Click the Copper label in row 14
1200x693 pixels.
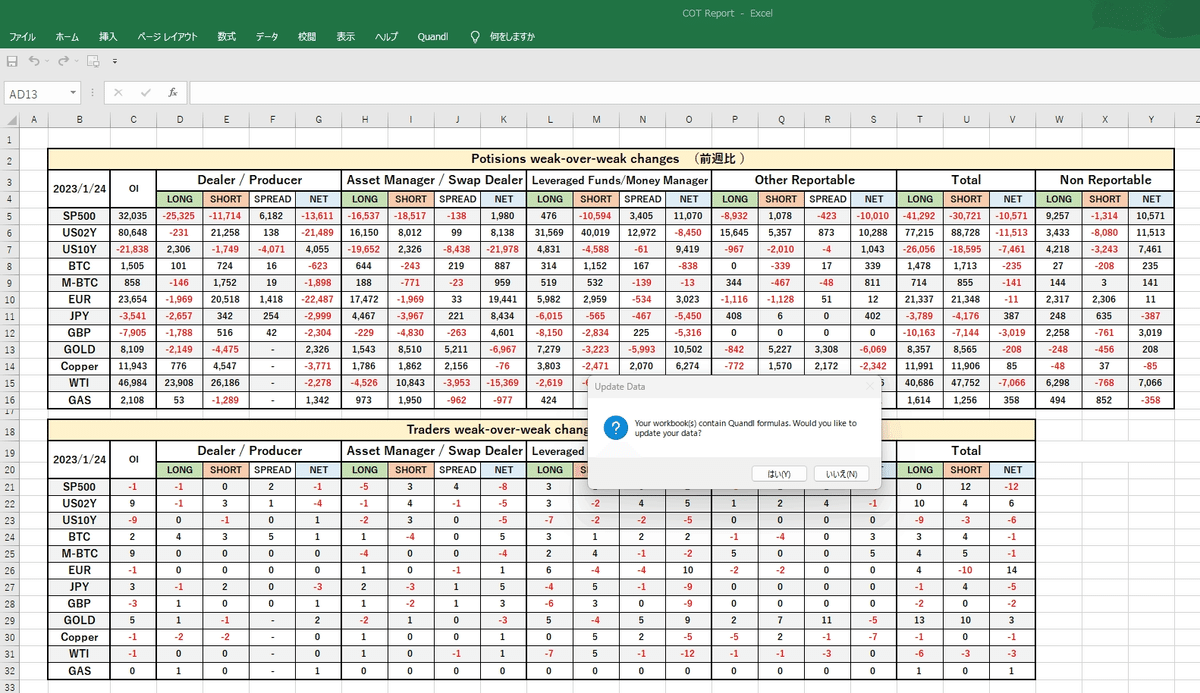coord(79,367)
